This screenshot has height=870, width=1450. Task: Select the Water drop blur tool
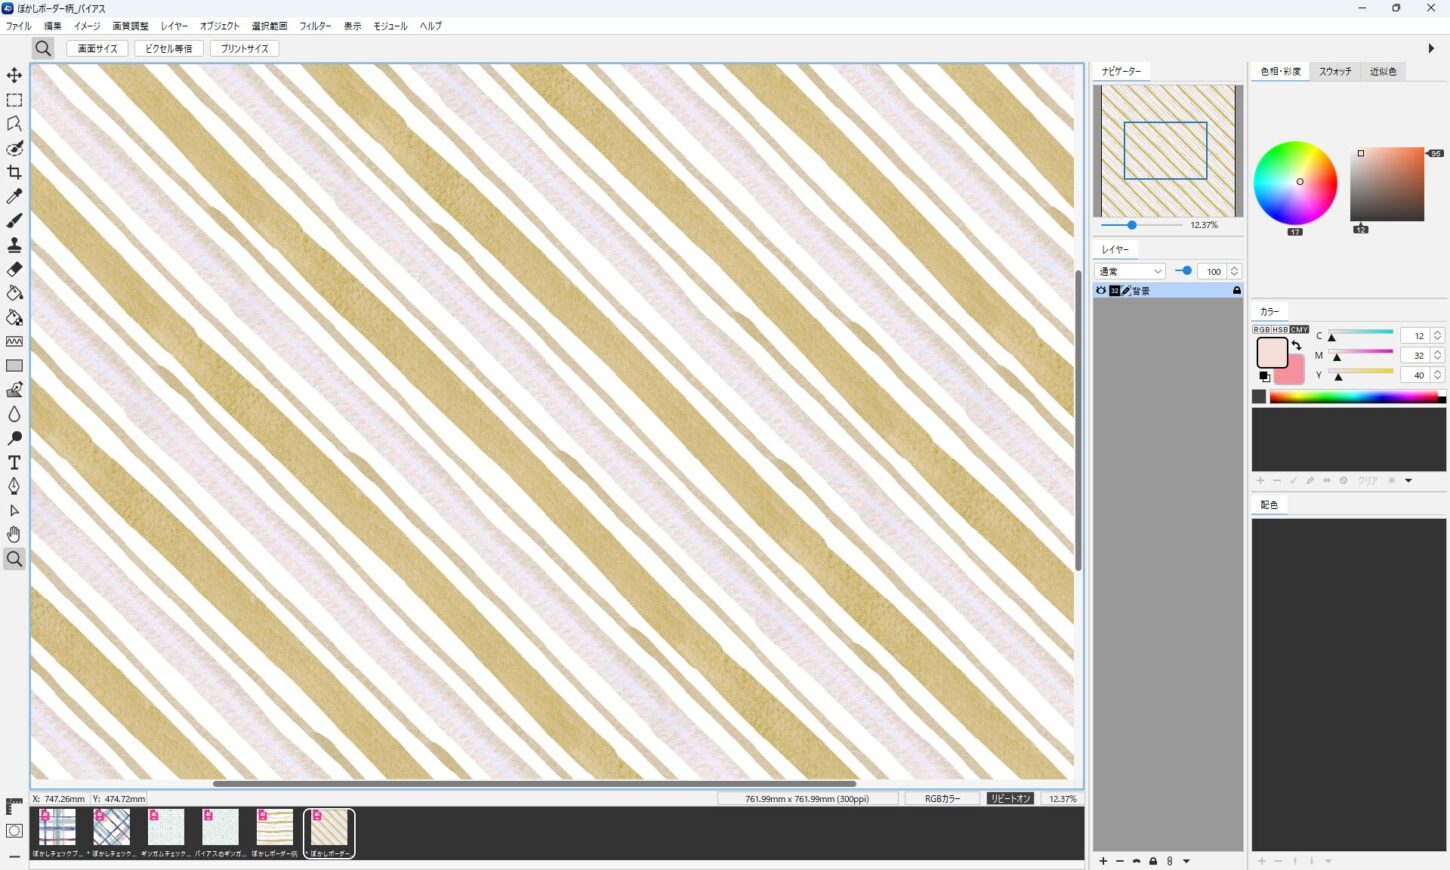click(x=14, y=414)
